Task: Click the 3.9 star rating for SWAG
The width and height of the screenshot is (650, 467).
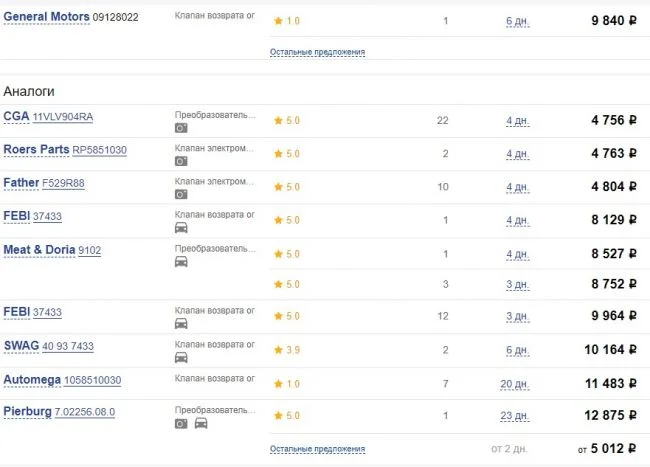Action: click(x=286, y=350)
